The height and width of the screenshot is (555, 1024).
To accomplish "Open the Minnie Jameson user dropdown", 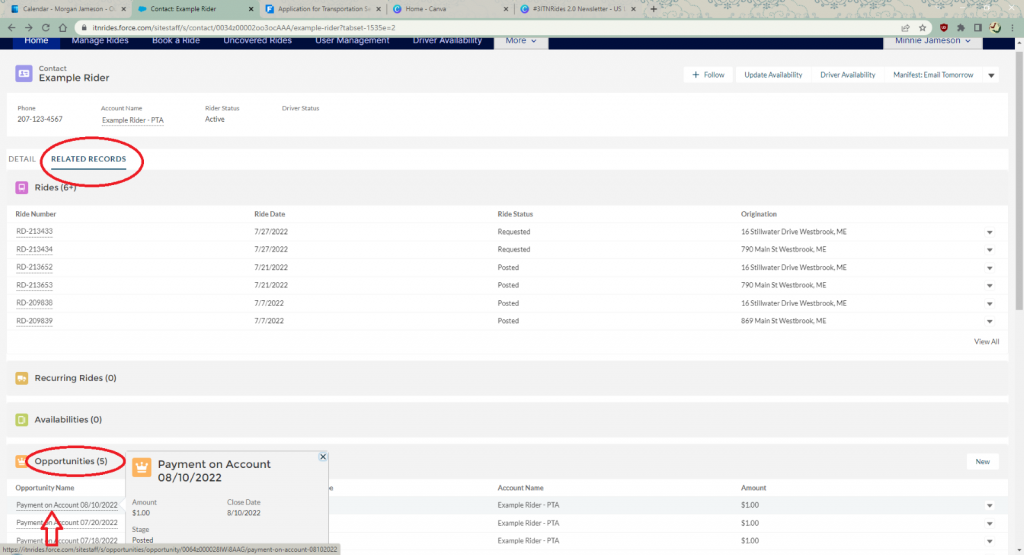I will [932, 41].
